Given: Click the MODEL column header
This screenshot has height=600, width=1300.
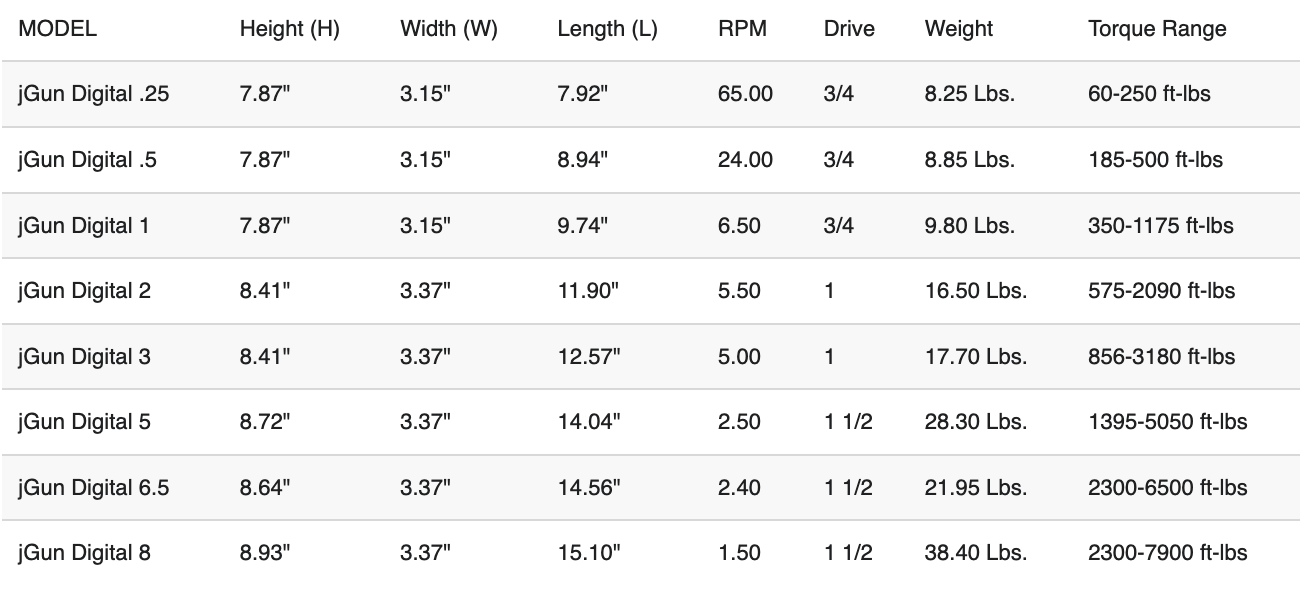Looking at the screenshot, I should [x=57, y=29].
